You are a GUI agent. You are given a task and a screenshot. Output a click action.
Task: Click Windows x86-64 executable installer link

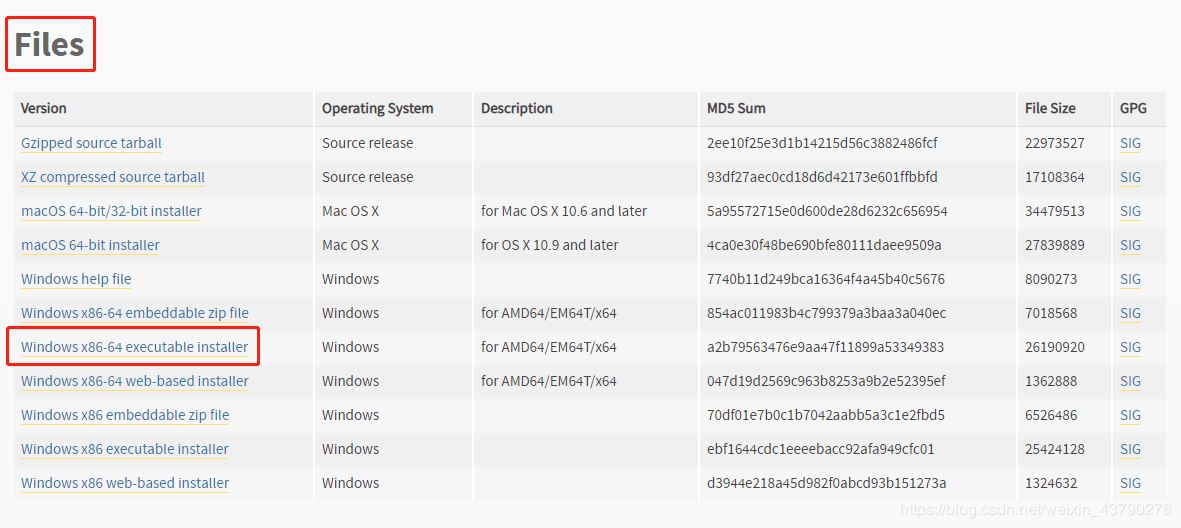pos(134,347)
